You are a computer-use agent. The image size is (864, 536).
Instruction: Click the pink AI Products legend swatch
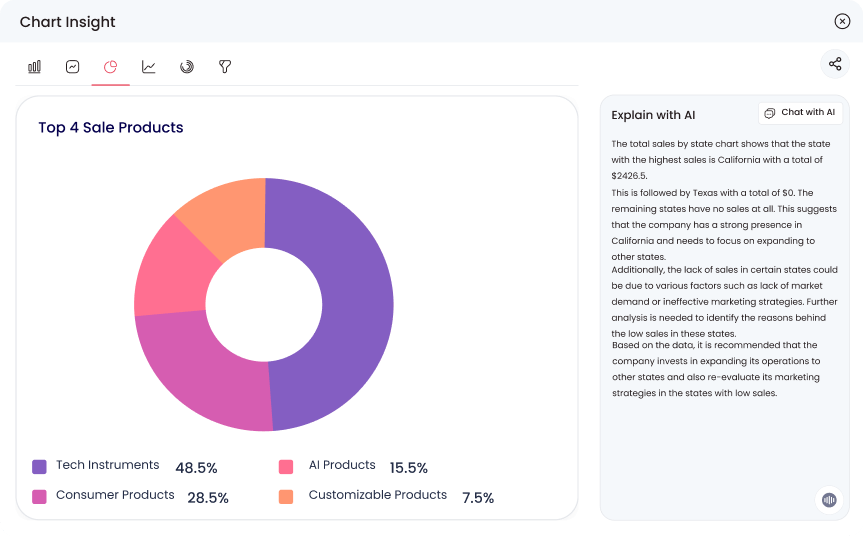(286, 466)
